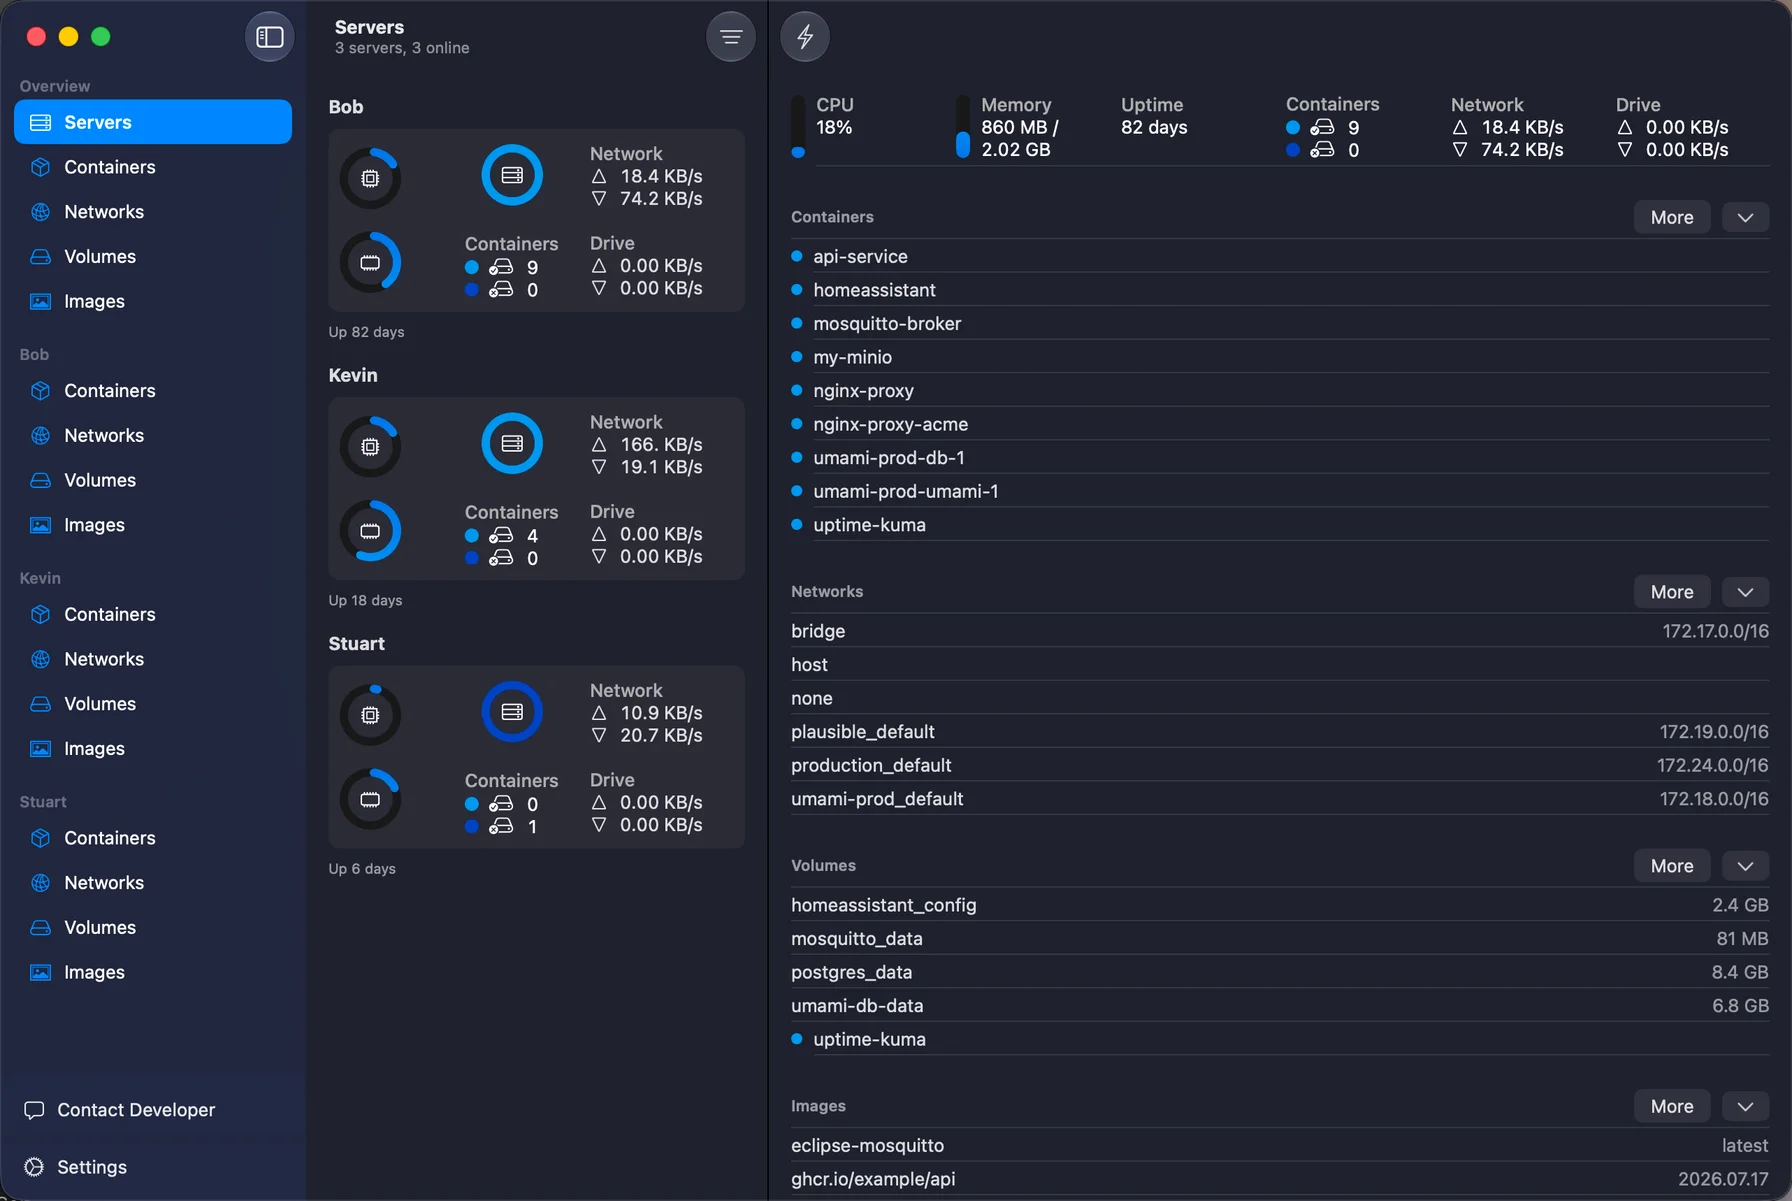
Task: Open Bob's Volumes in the sidebar
Action: coord(153,480)
